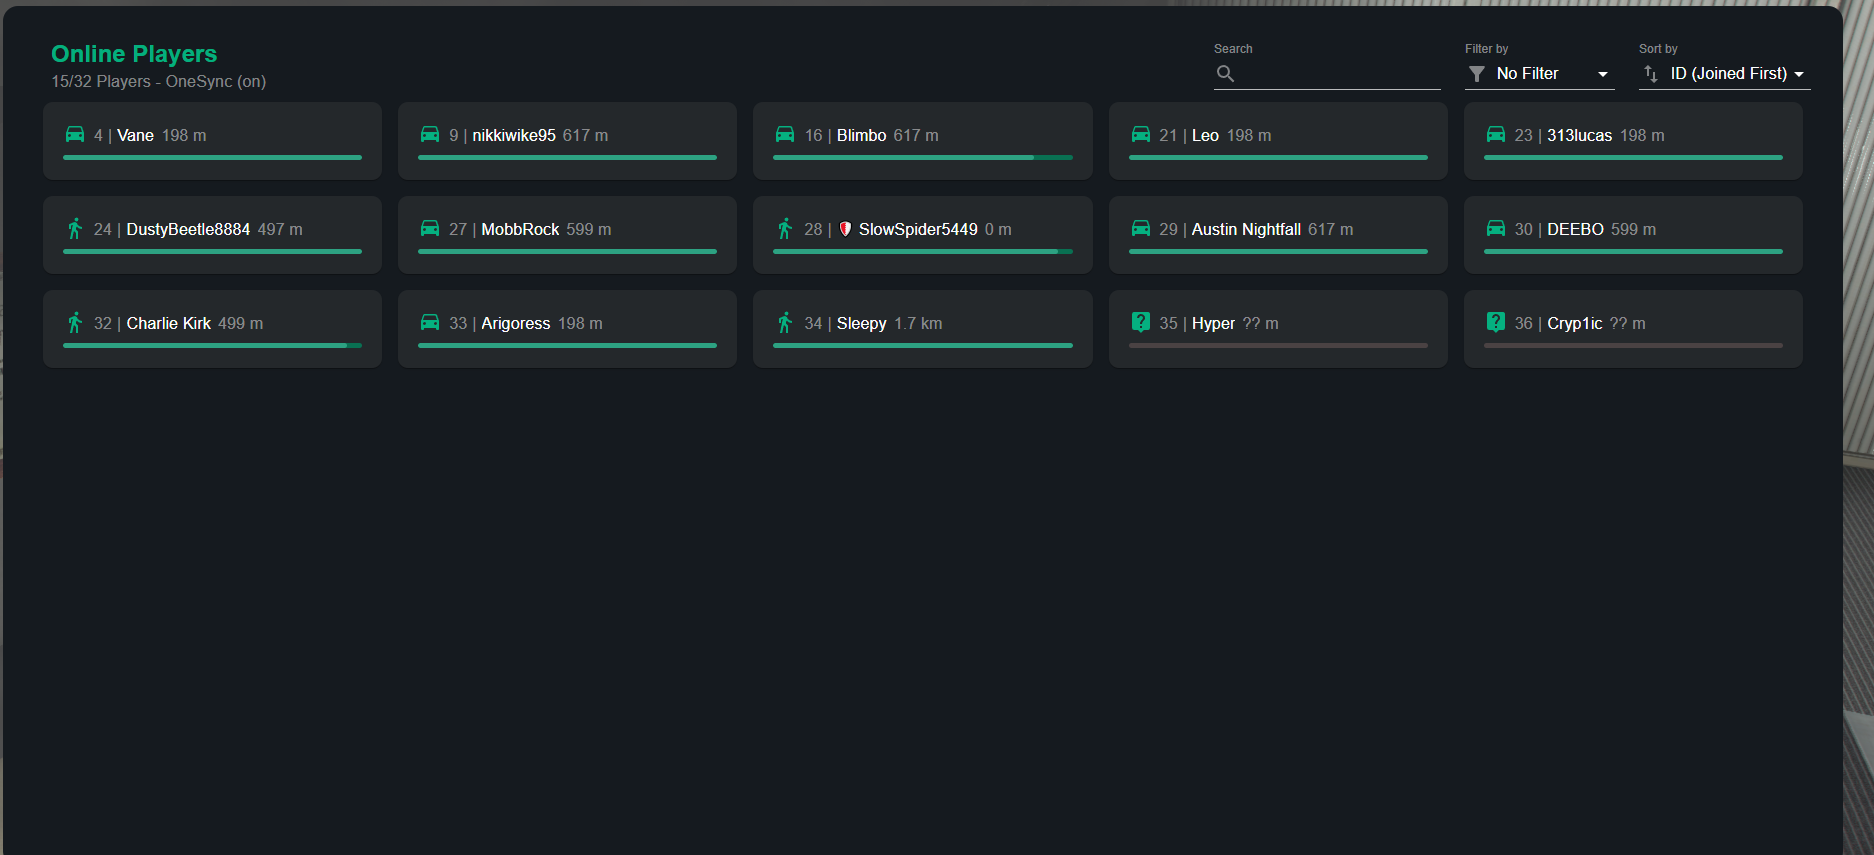1874x855 pixels.
Task: Select the player name DustyBeetle8884
Action: [188, 229]
